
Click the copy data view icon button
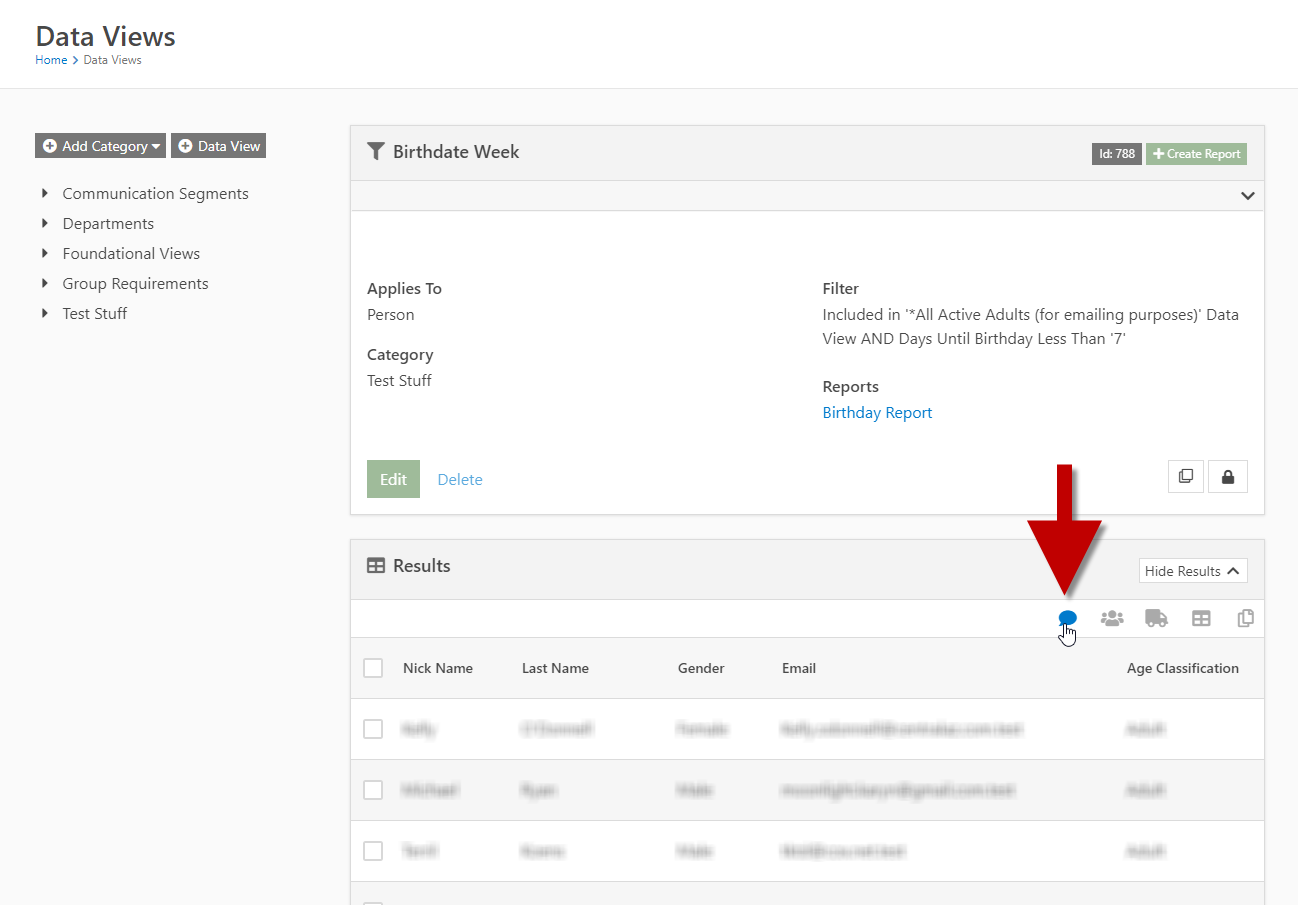(1185, 477)
